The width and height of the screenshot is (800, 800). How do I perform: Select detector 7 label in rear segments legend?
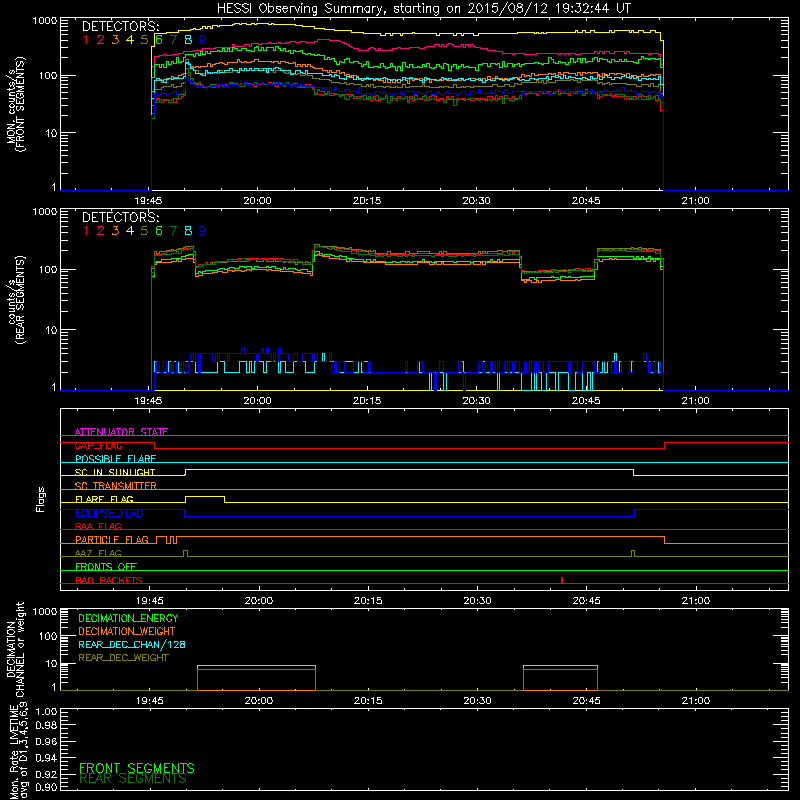click(x=173, y=231)
